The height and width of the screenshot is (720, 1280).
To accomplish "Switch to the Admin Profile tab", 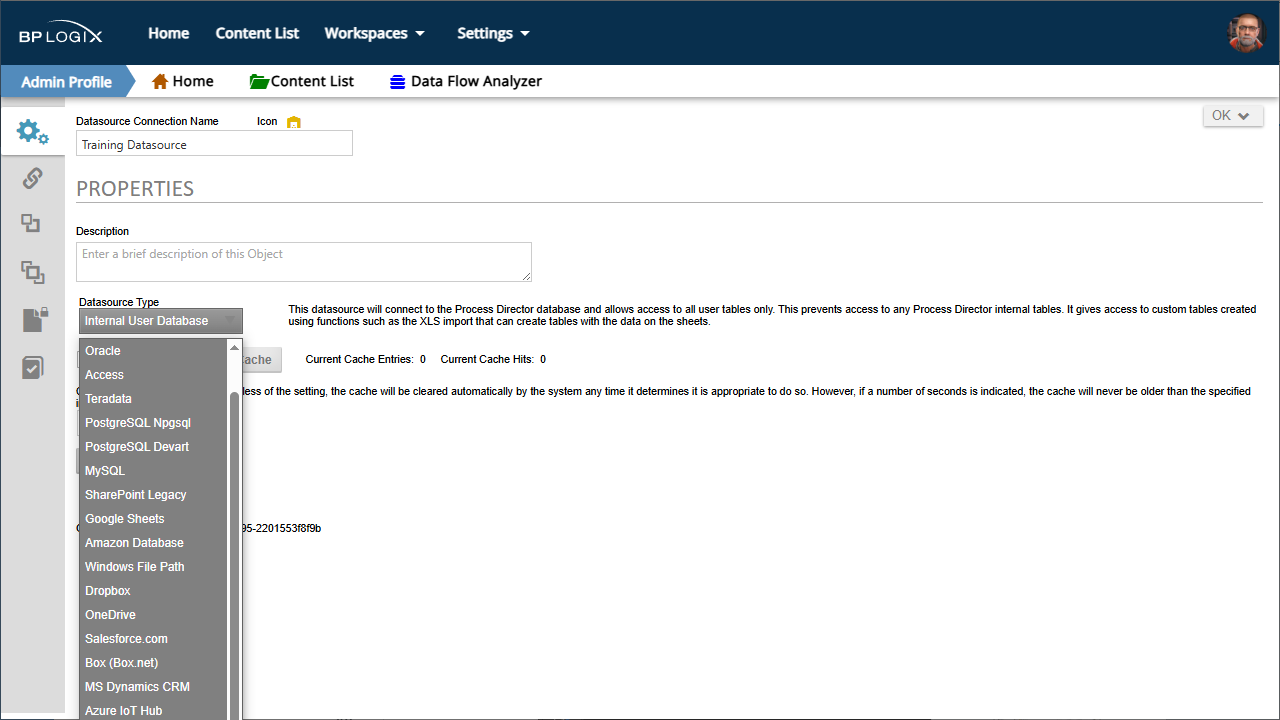I will click(66, 82).
